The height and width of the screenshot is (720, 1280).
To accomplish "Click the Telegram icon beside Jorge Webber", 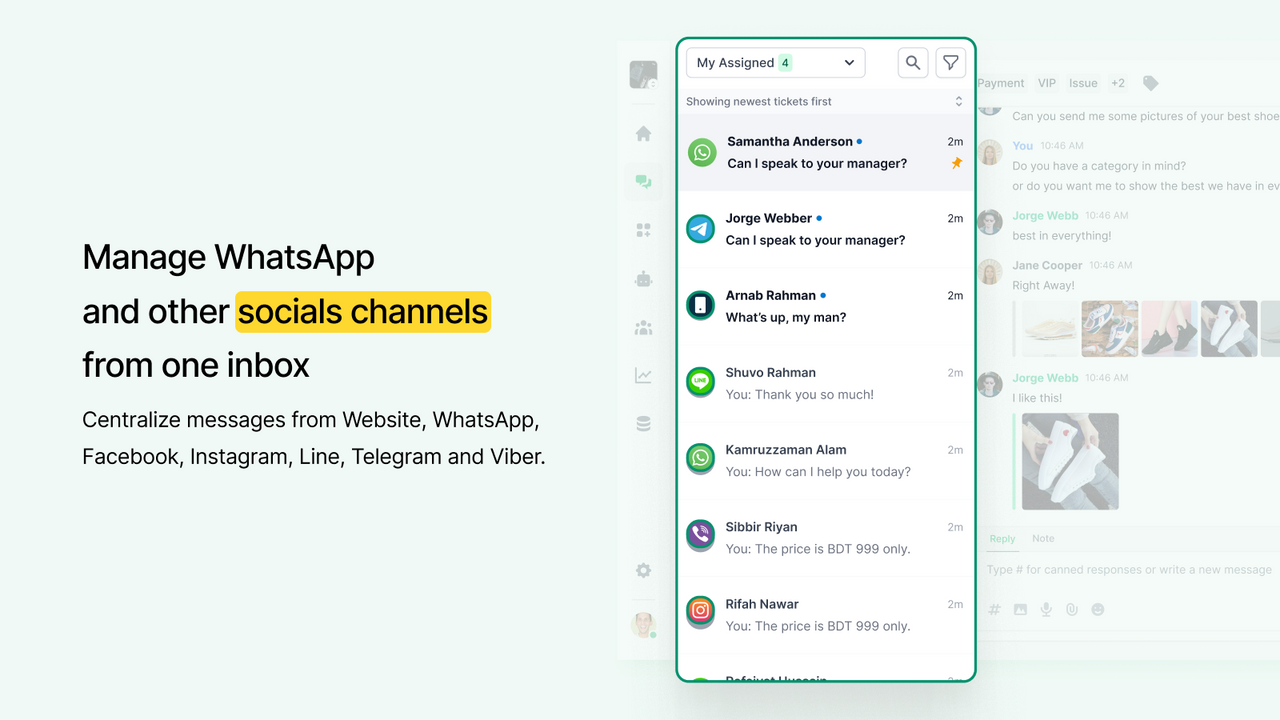I will [x=700, y=229].
